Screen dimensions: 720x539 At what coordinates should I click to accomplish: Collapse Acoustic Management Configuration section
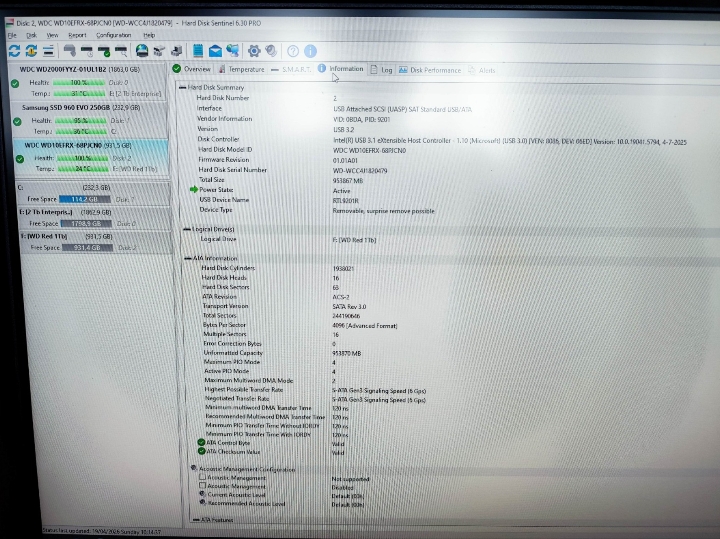point(194,468)
